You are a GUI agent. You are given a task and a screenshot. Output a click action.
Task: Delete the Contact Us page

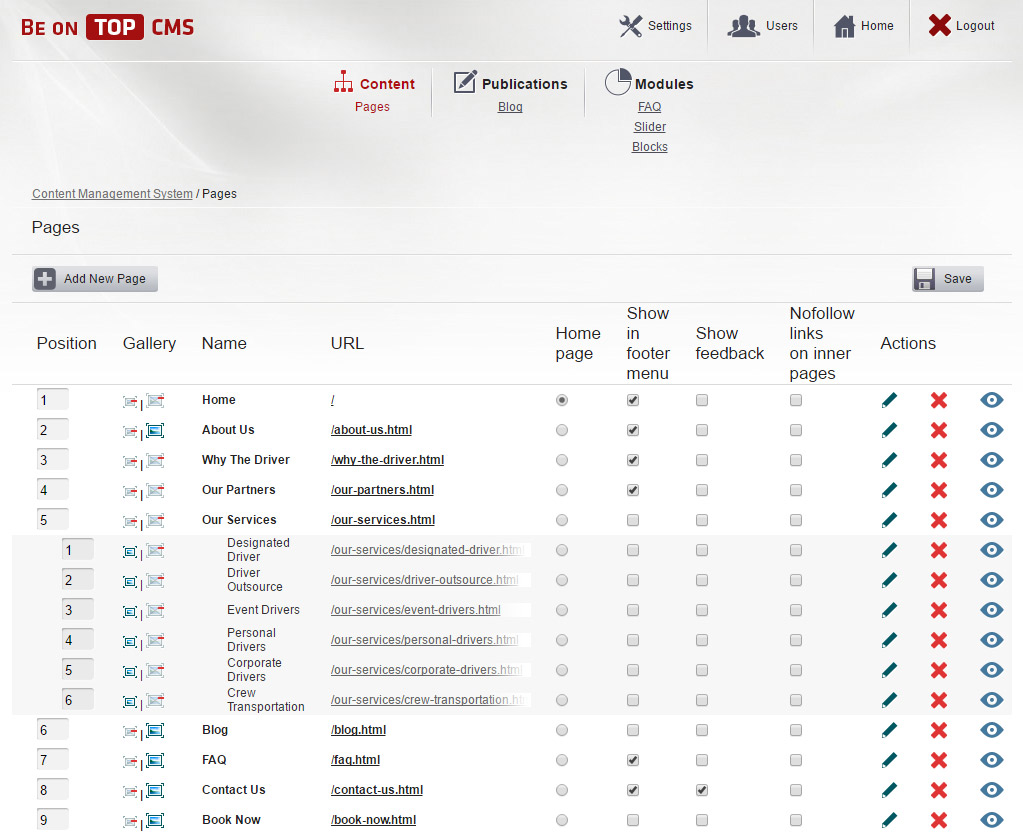[x=939, y=790]
